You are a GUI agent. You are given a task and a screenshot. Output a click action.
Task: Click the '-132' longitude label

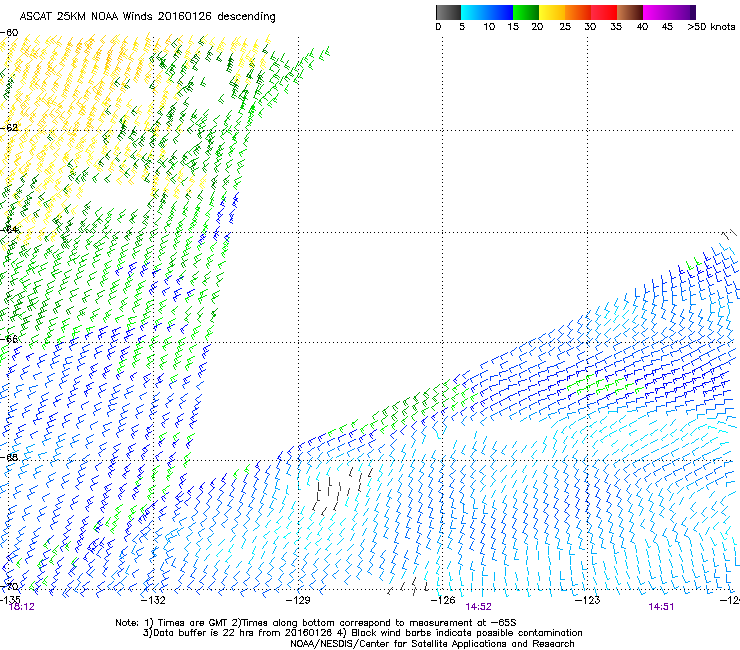[153, 600]
